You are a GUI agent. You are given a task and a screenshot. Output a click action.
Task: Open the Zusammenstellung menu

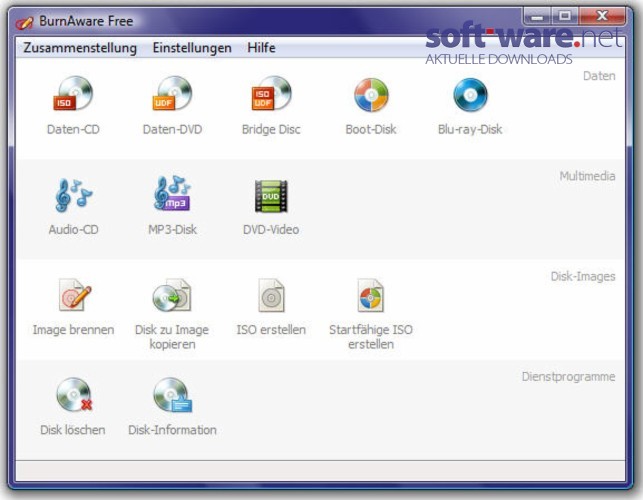(x=80, y=48)
